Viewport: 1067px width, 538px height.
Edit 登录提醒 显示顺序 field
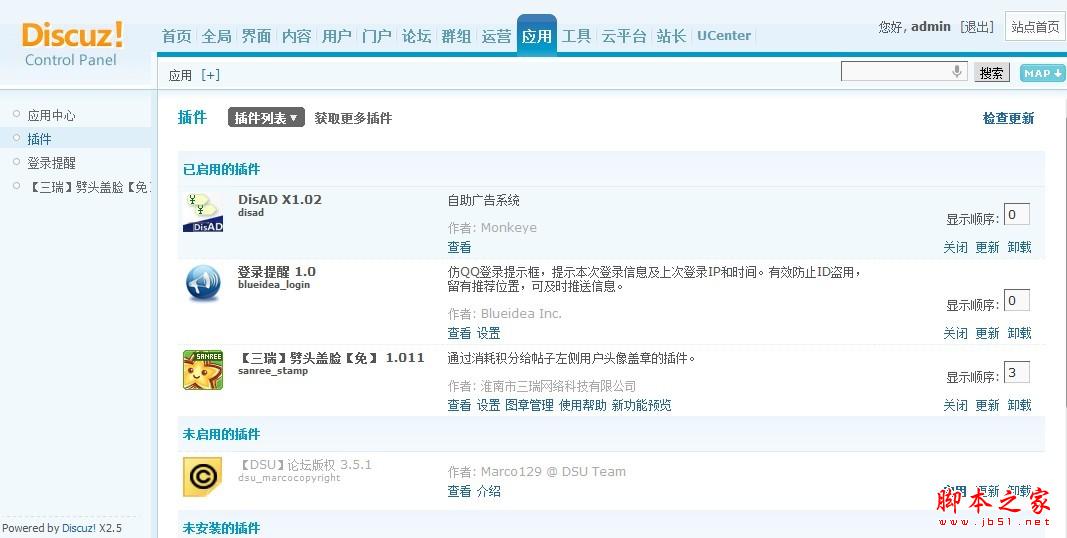1017,300
